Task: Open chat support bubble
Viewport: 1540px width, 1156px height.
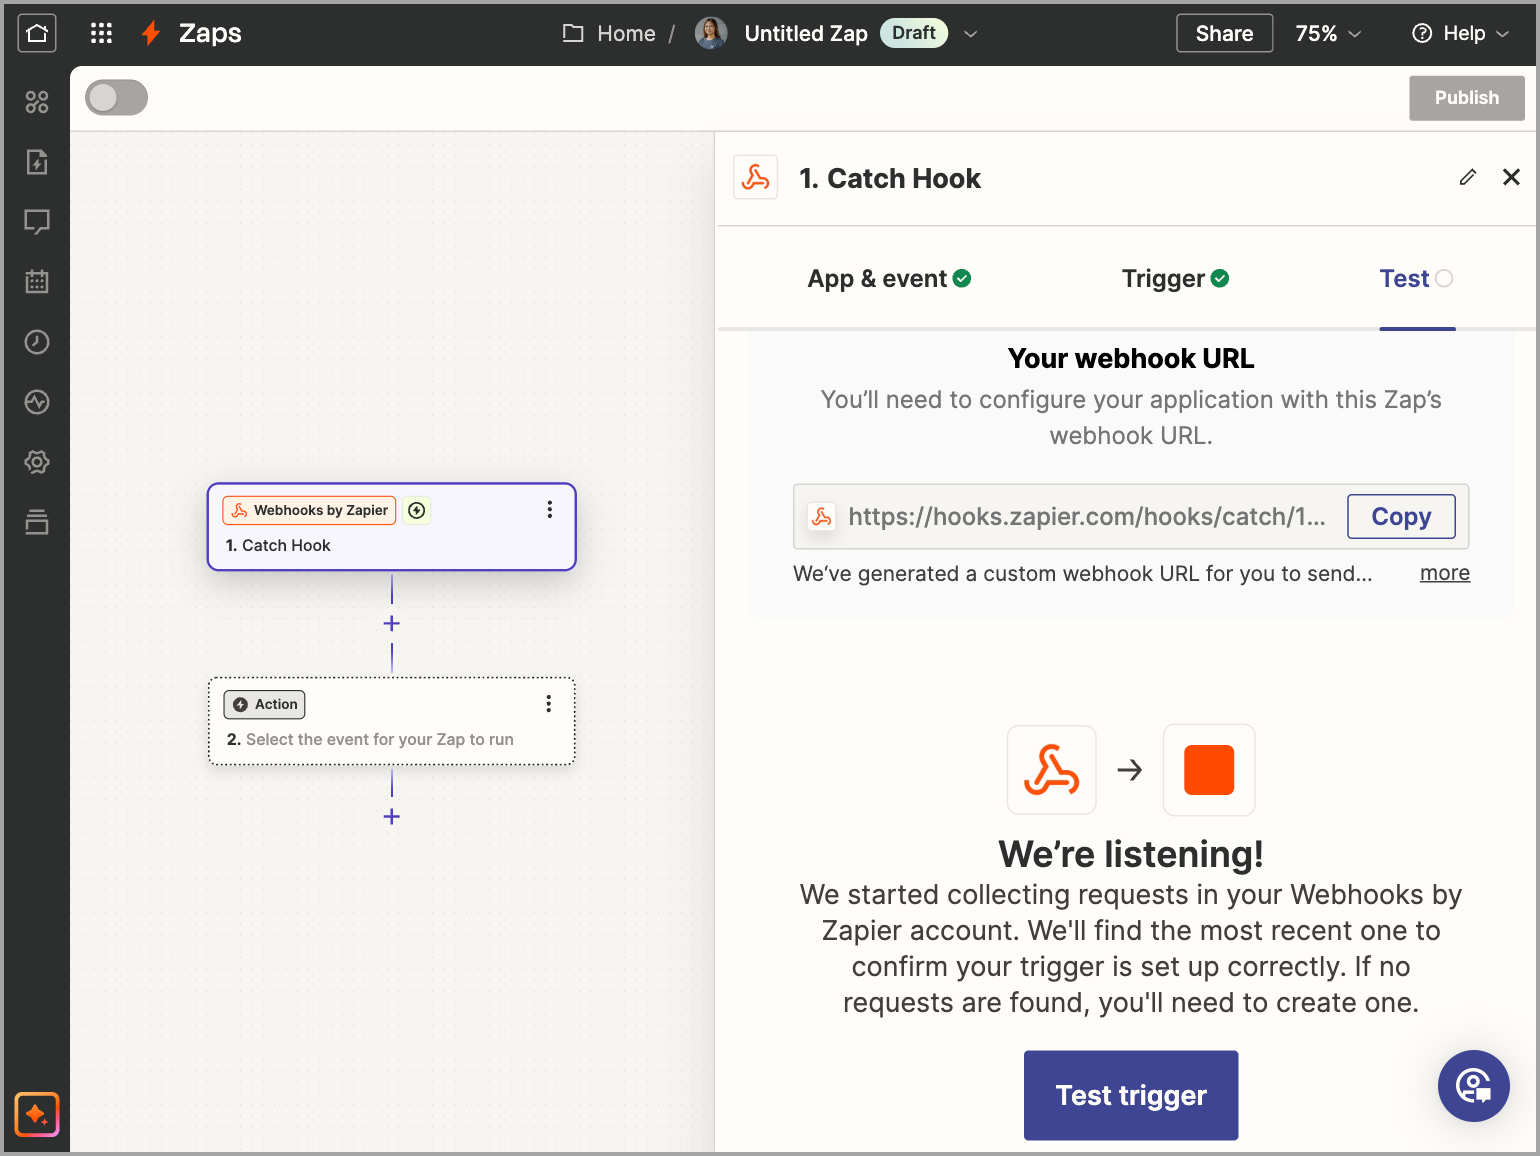Action: [x=1473, y=1085]
